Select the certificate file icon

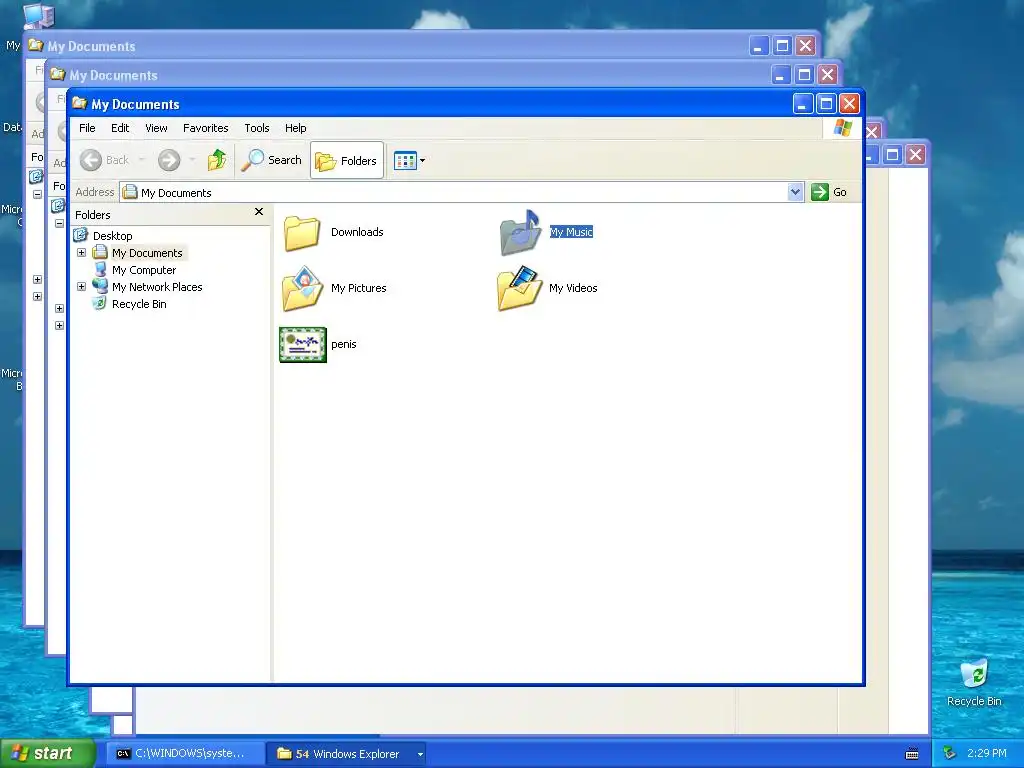click(x=303, y=345)
